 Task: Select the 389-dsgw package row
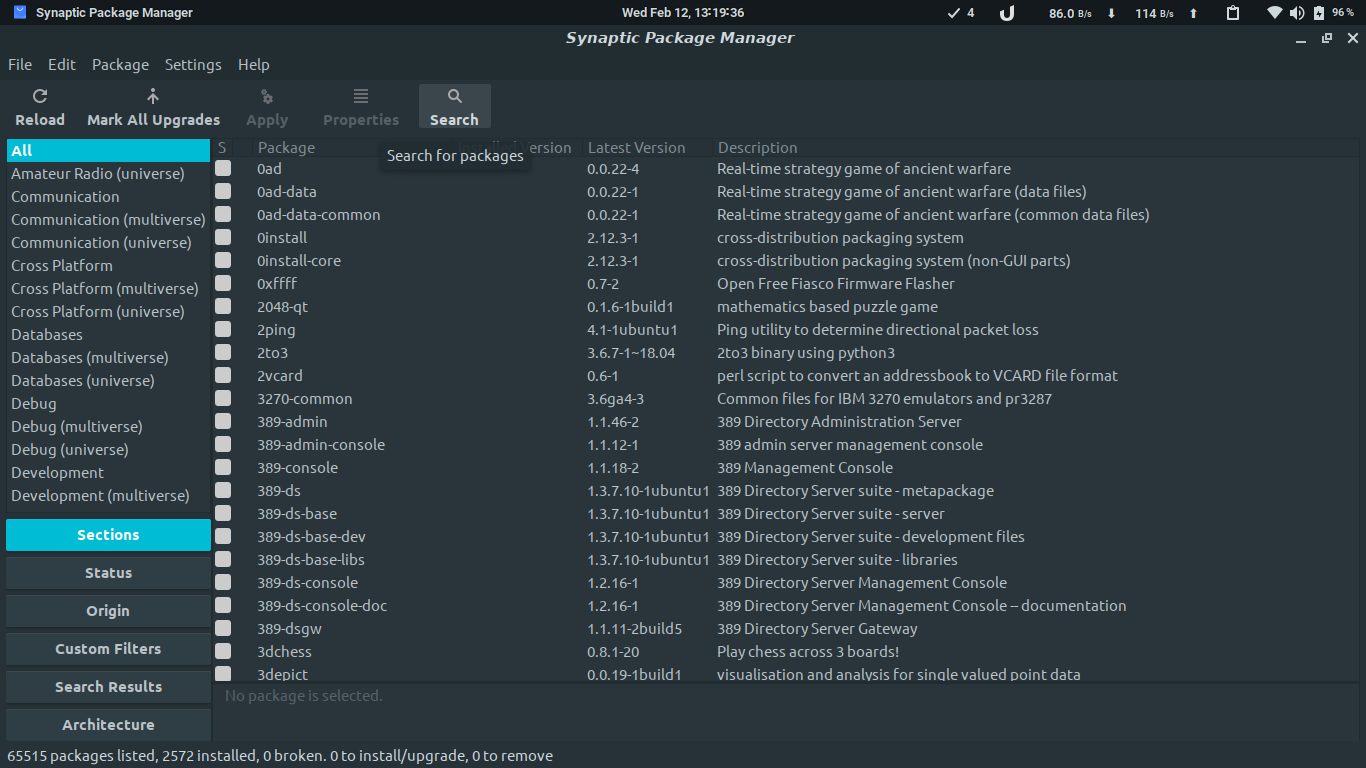[x=786, y=628]
